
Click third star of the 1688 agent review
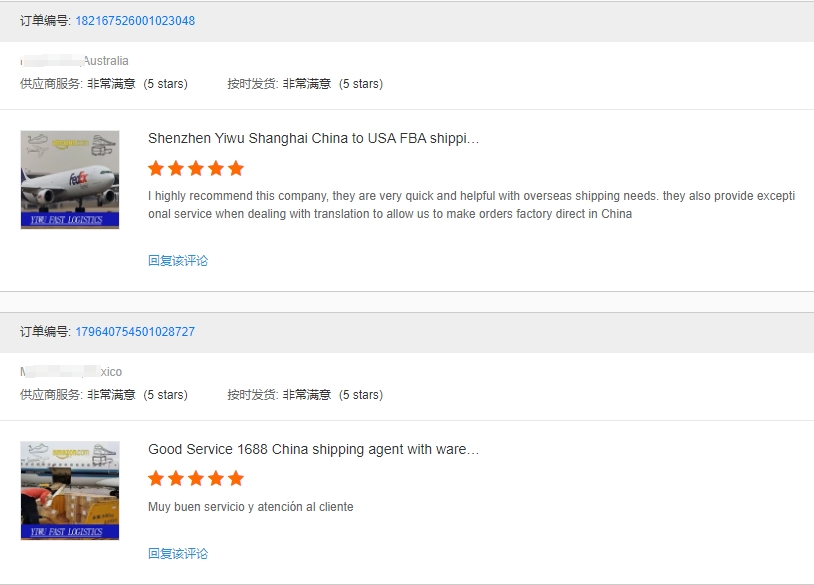pyautogui.click(x=196, y=478)
